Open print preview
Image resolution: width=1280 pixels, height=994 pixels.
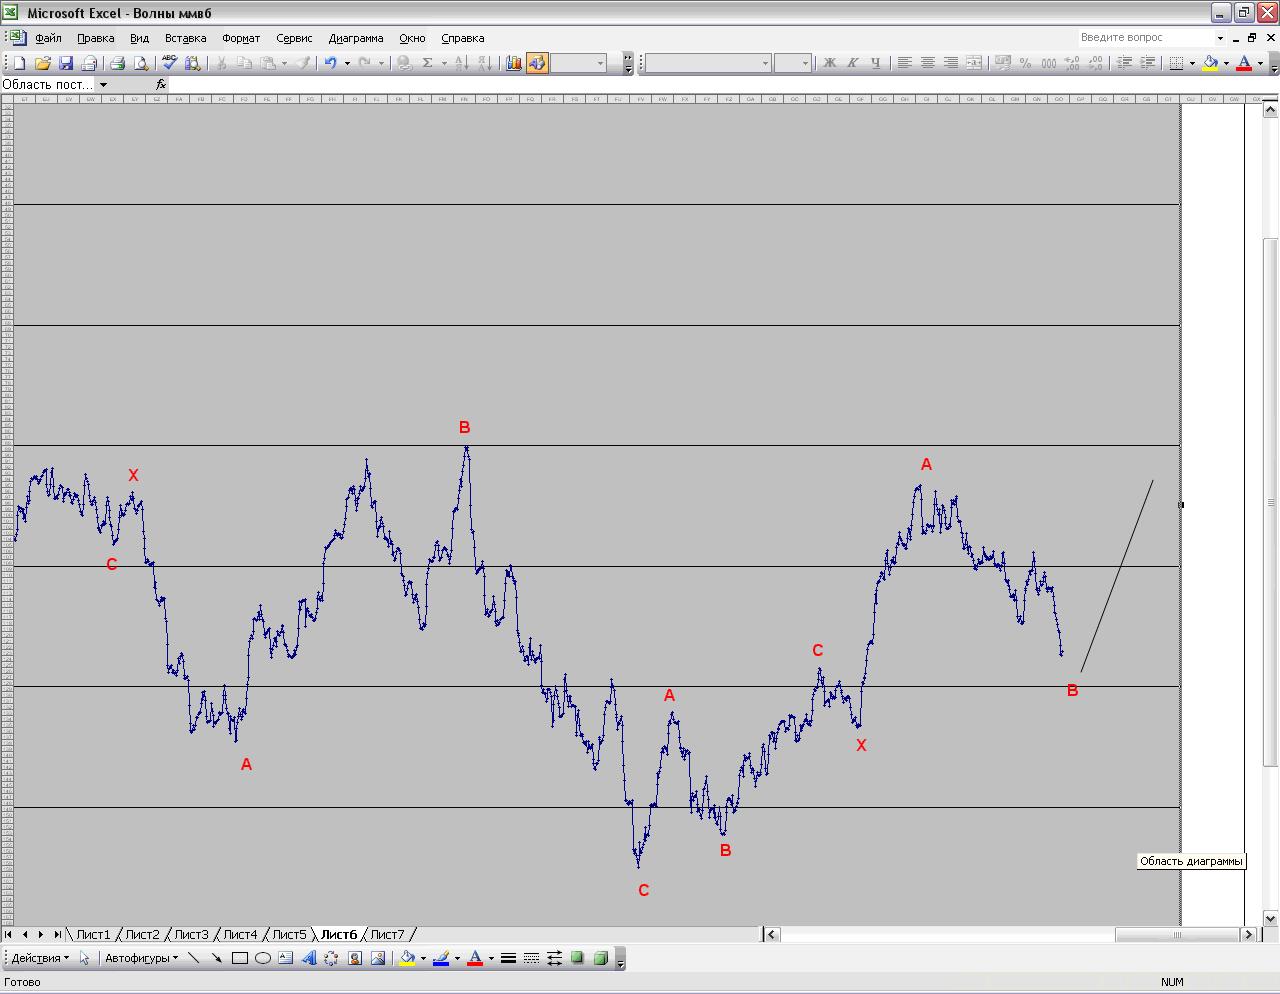coord(141,63)
